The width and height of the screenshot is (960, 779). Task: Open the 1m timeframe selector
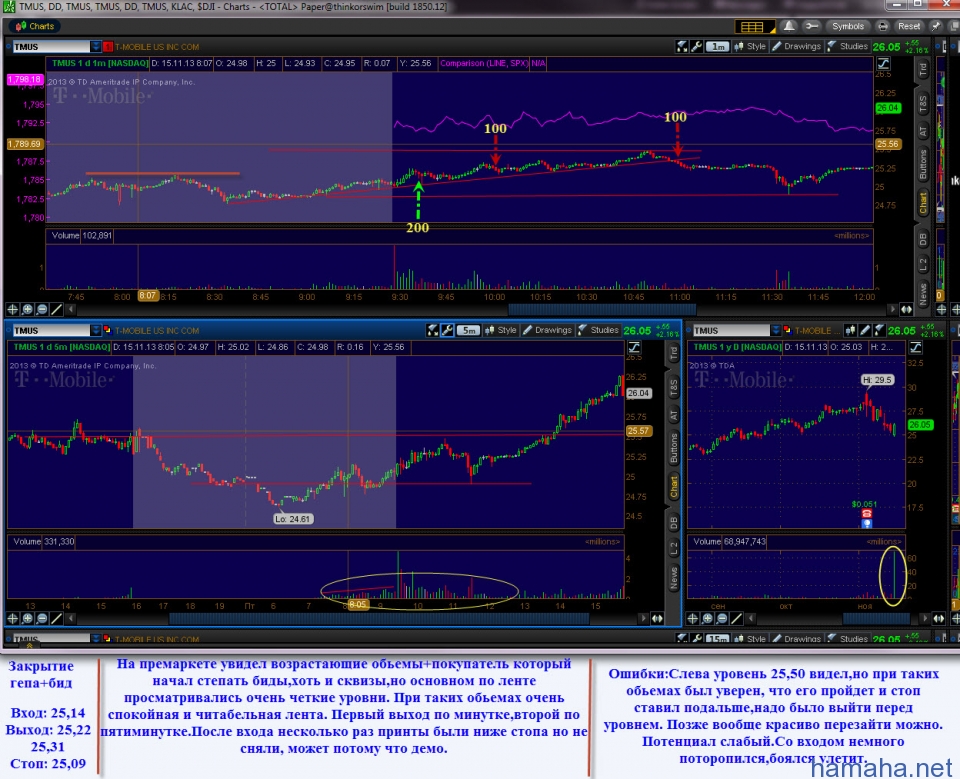[x=718, y=47]
